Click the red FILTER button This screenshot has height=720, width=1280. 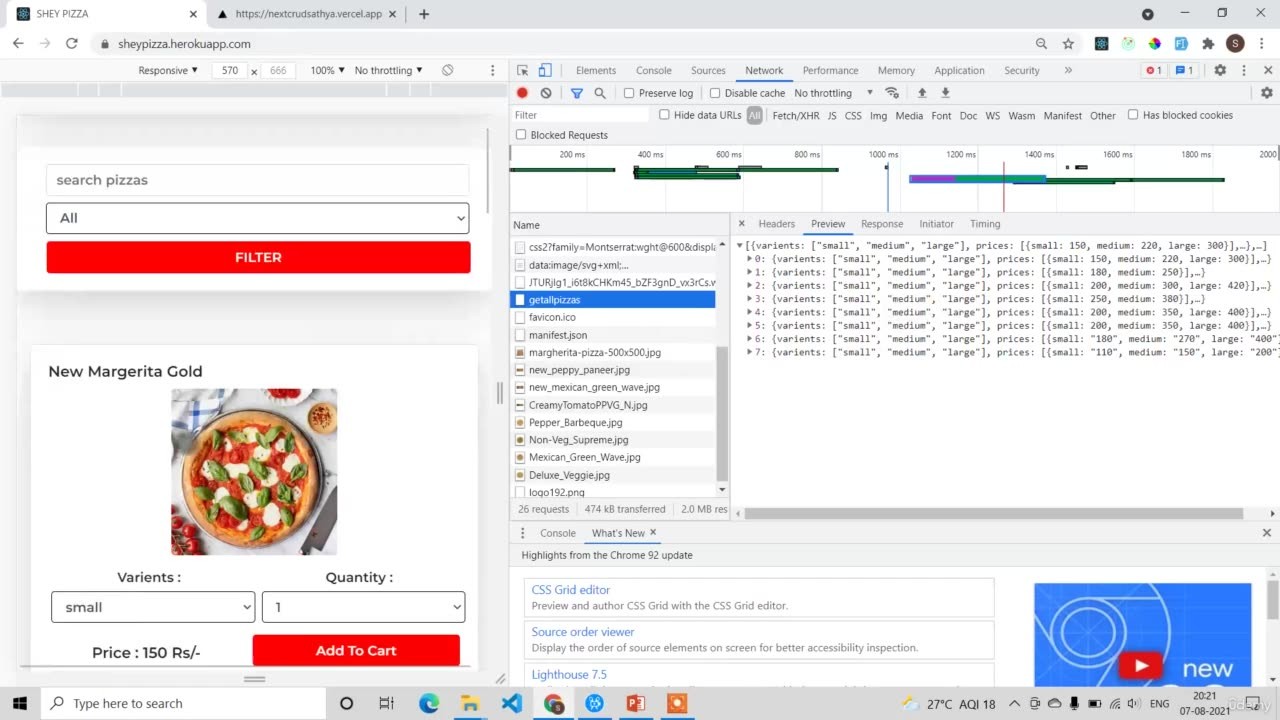[258, 257]
